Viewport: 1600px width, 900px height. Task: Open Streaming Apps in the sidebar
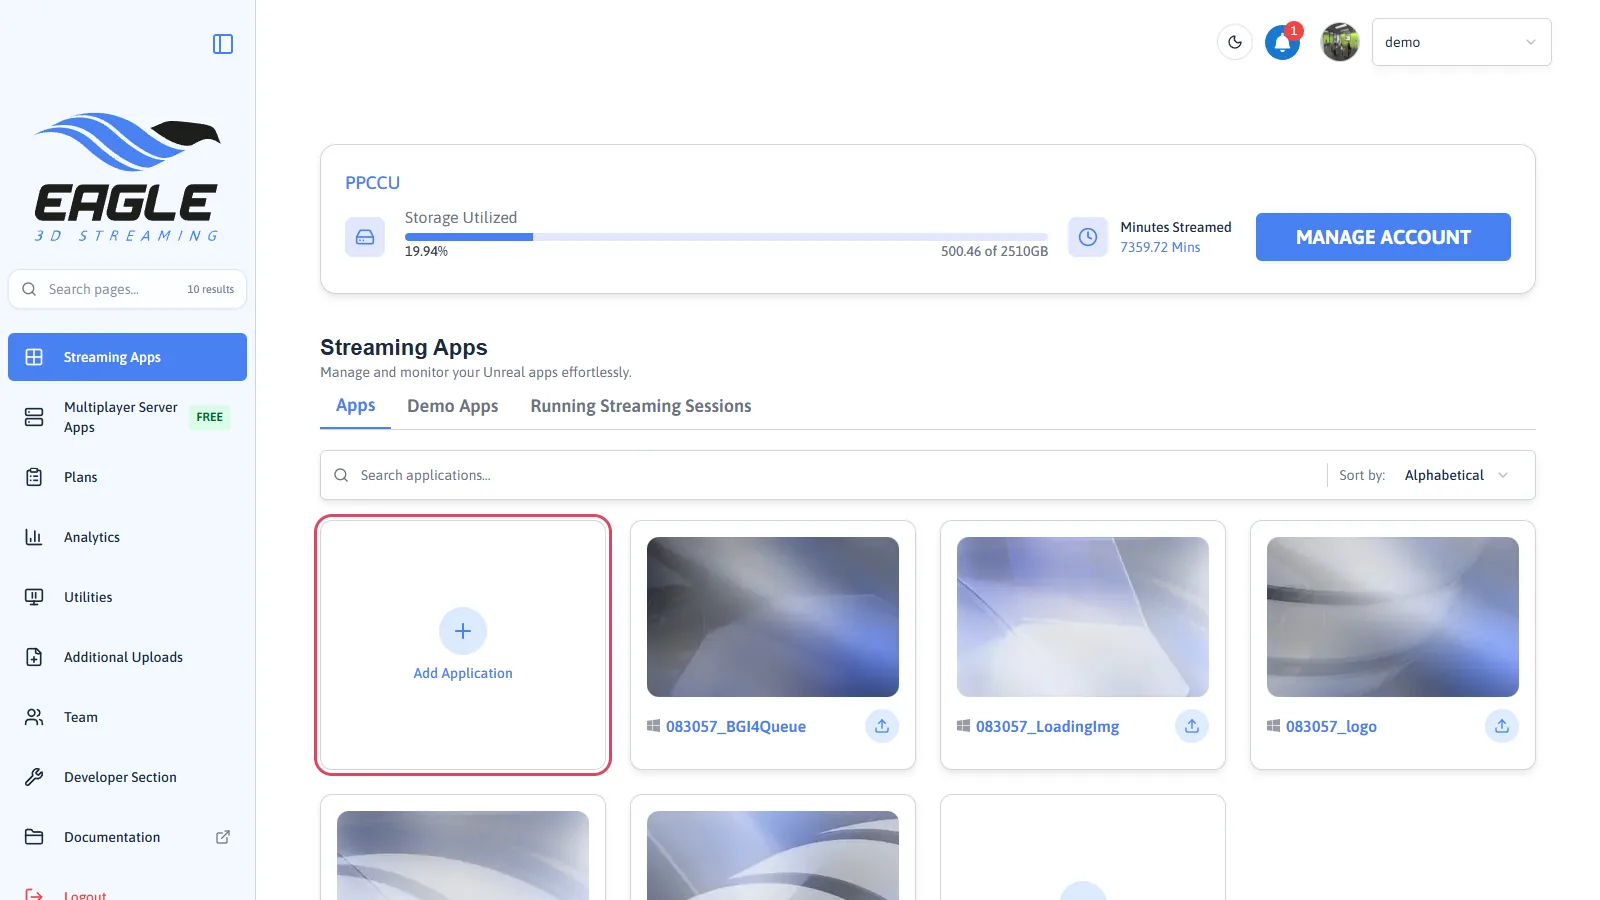click(x=127, y=357)
